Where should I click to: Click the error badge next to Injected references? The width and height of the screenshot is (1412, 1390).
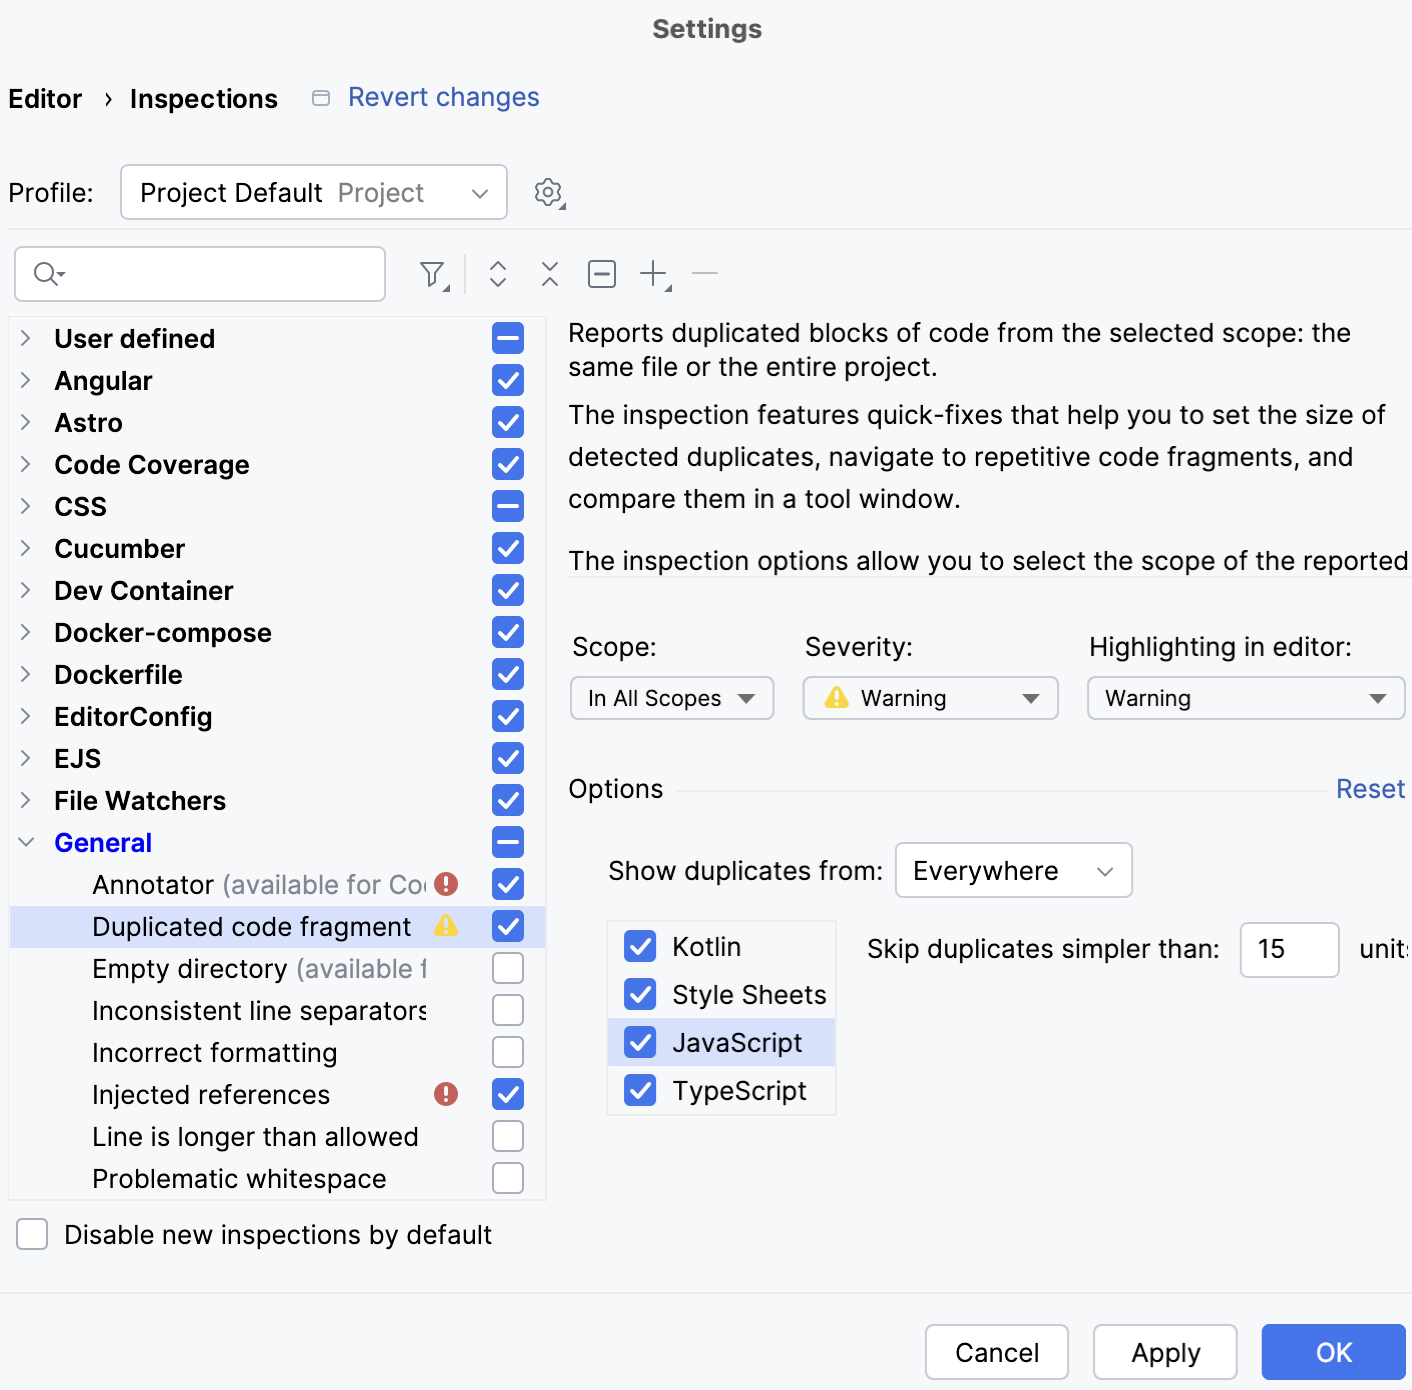(x=446, y=1094)
